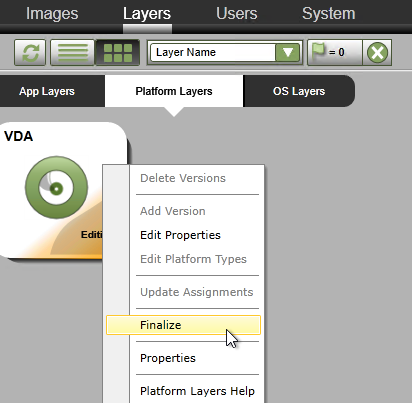The height and width of the screenshot is (403, 412).
Task: Switch to list view layout
Action: coord(73,53)
